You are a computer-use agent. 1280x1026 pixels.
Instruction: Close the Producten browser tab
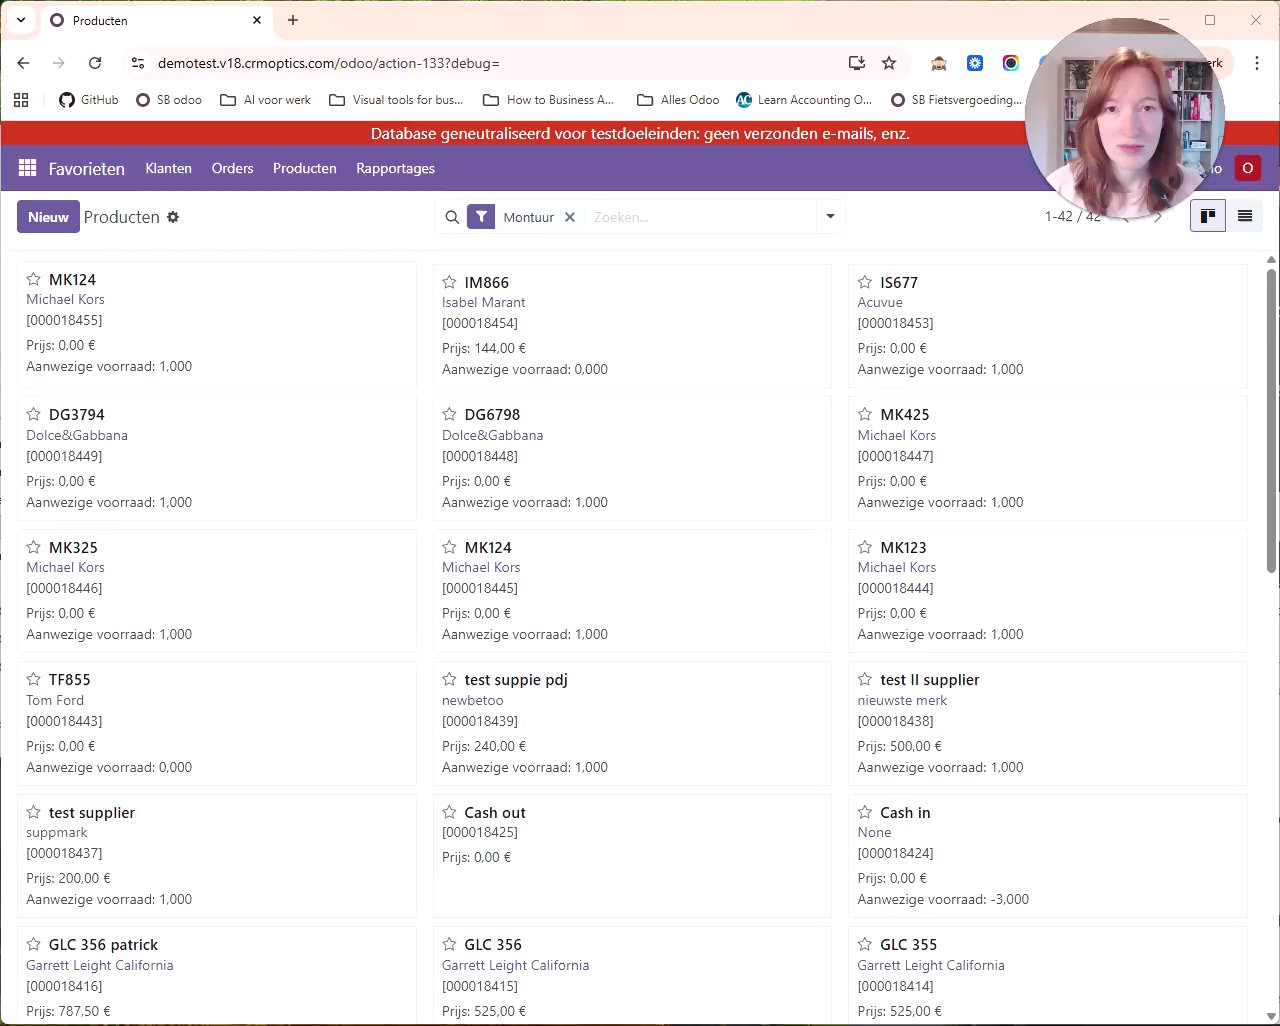tap(257, 20)
